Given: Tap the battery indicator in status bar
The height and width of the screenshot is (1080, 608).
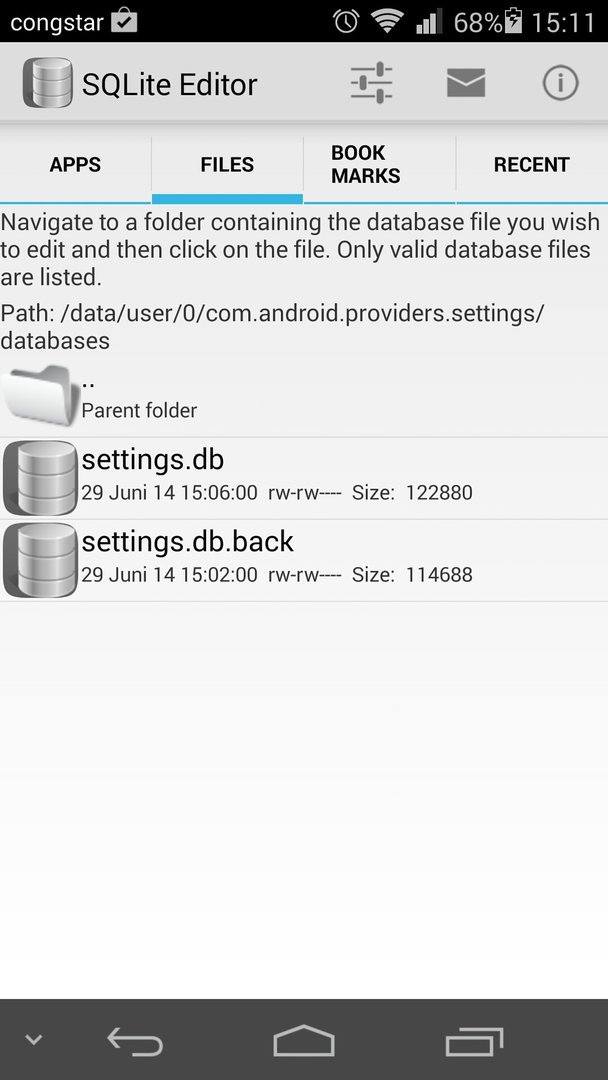Looking at the screenshot, I should [514, 21].
